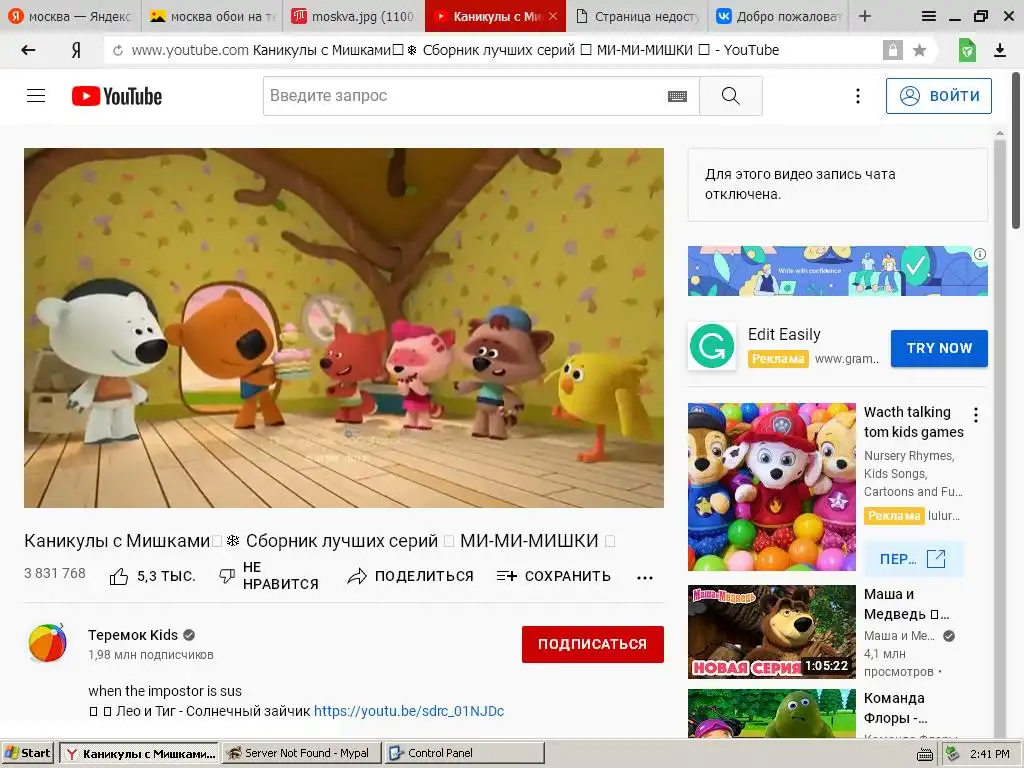Click the magnifier search button
Screen dimensions: 1024x768
click(731, 96)
